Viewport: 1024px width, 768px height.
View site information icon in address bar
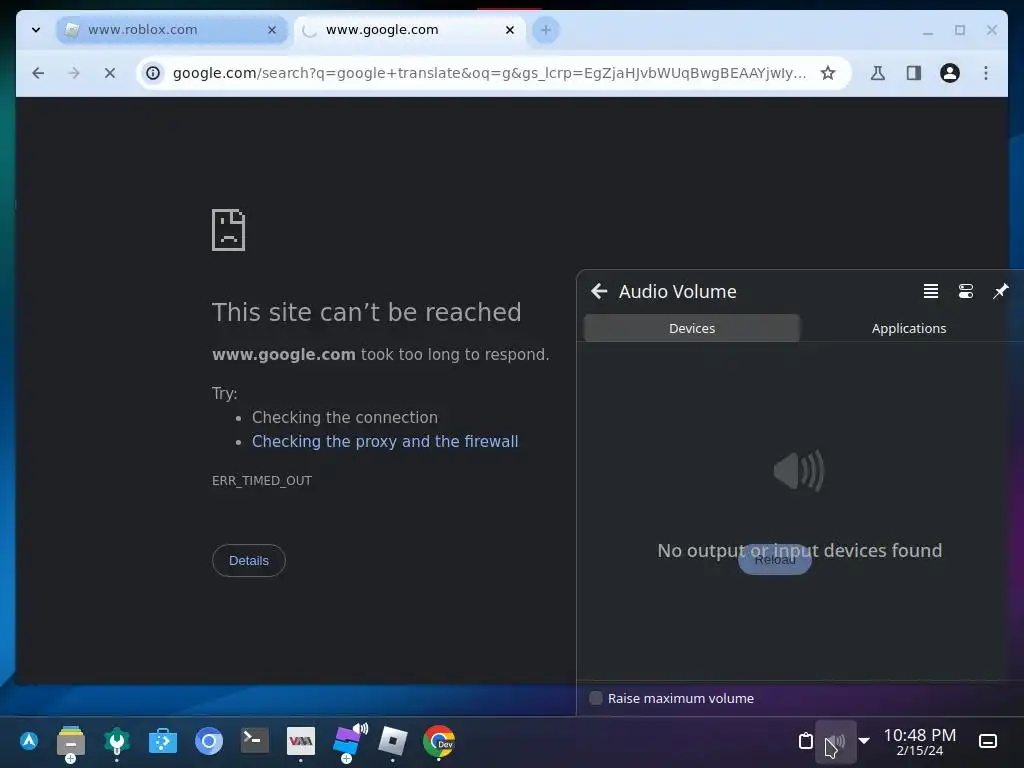tap(153, 73)
